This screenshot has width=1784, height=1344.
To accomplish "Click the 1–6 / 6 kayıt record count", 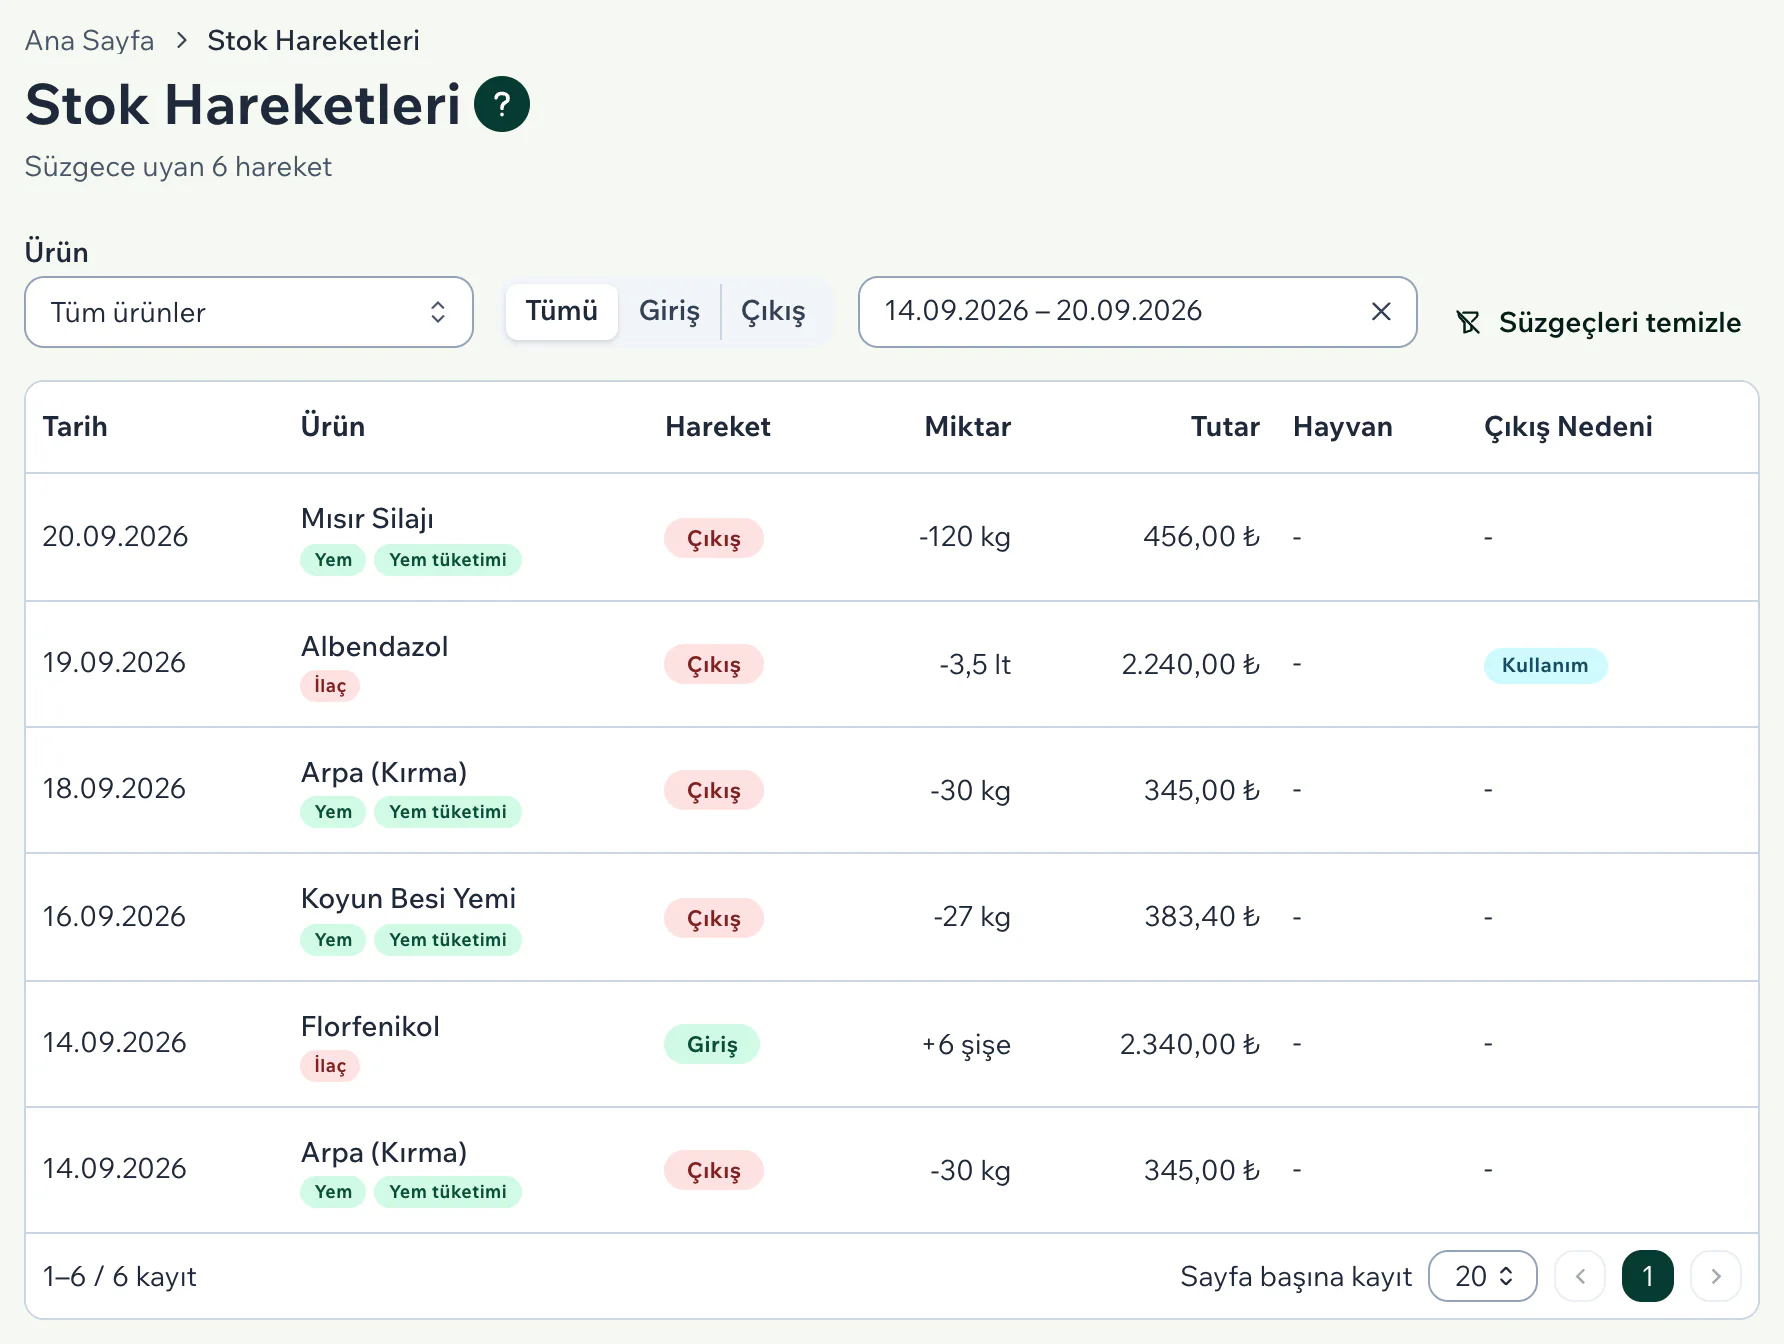I will pyautogui.click(x=120, y=1277).
